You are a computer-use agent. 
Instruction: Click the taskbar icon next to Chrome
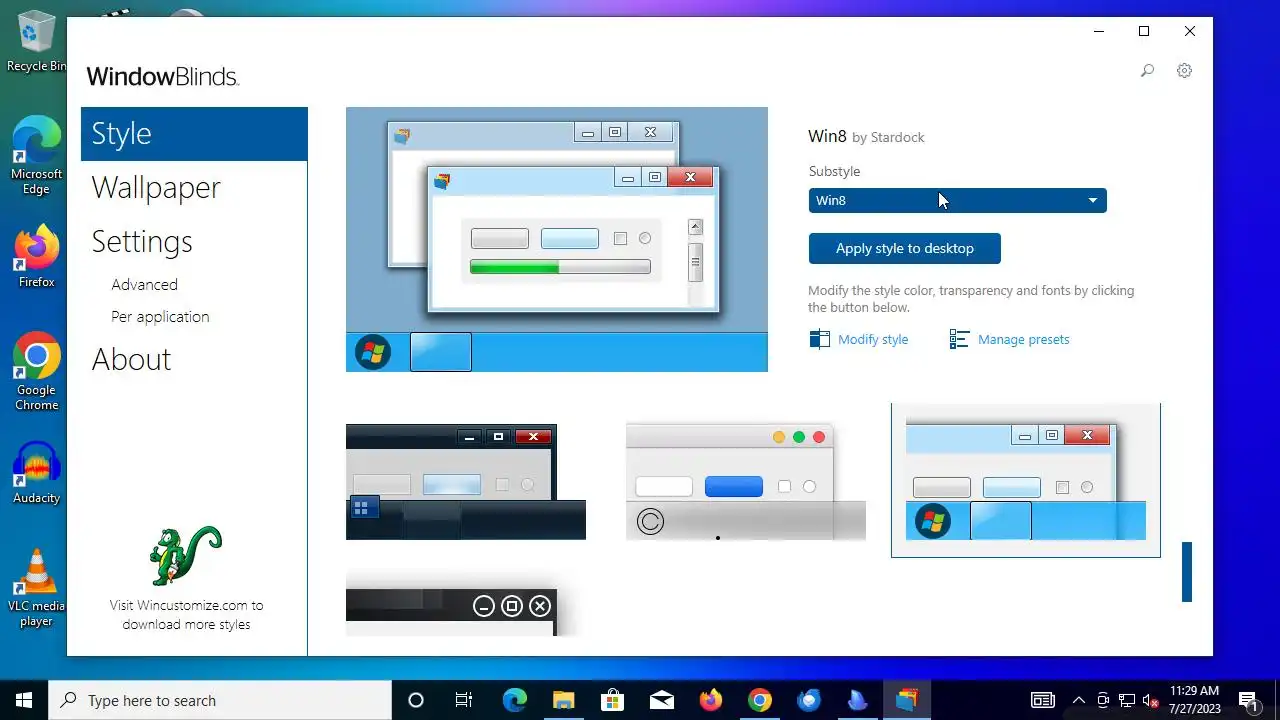(808, 700)
